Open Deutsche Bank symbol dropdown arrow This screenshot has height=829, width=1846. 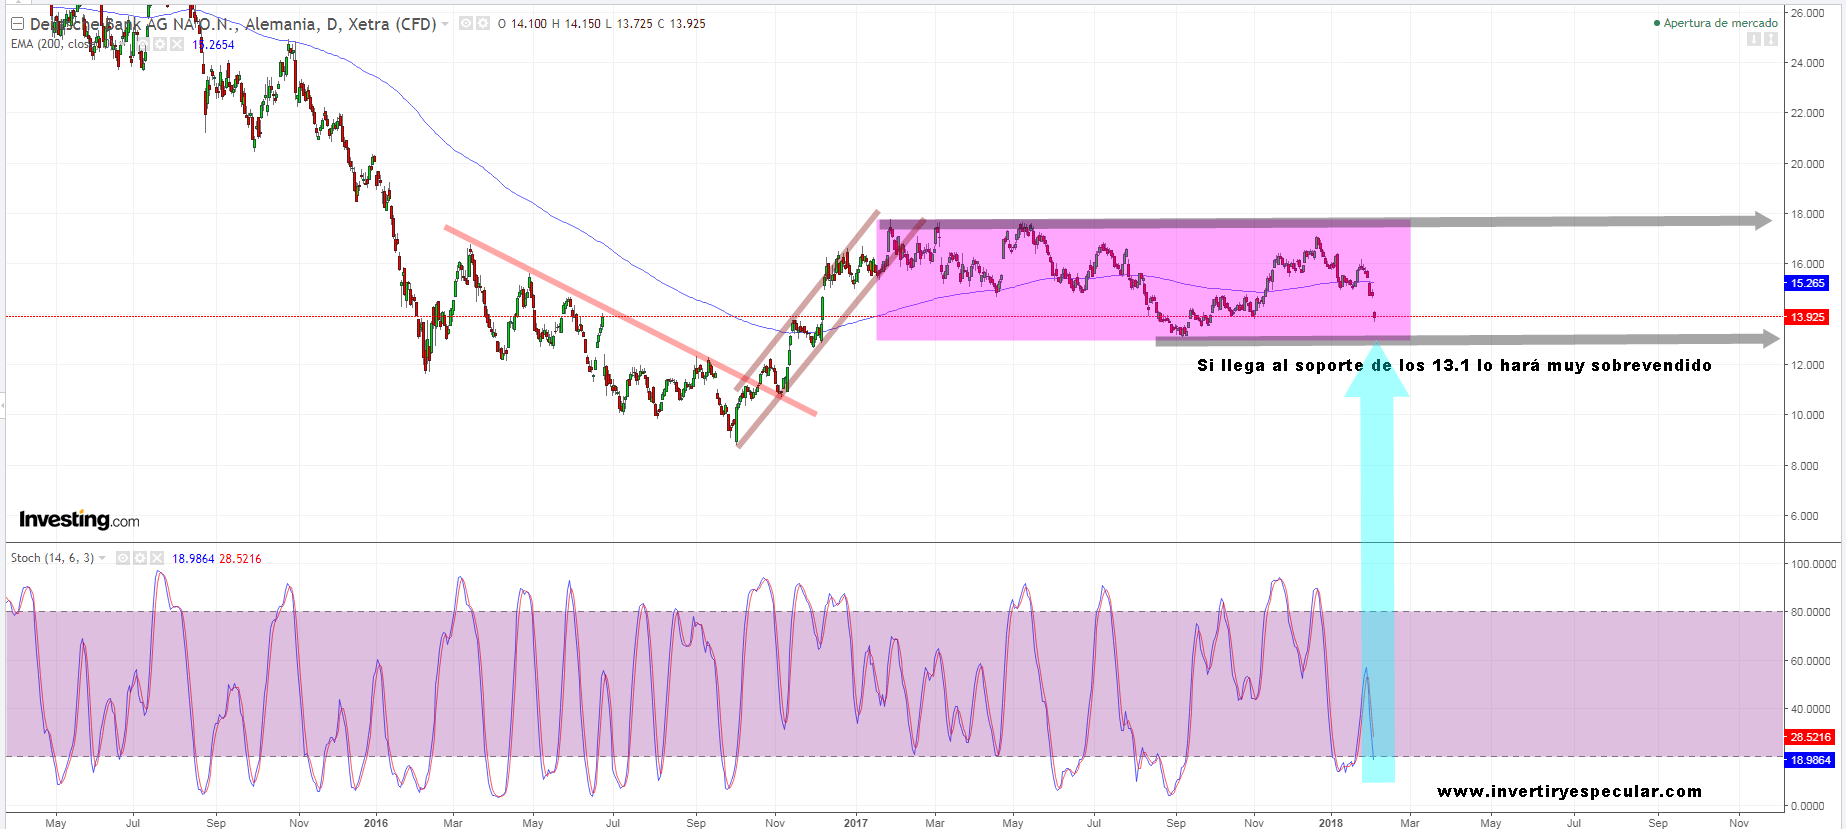pyautogui.click(x=445, y=24)
